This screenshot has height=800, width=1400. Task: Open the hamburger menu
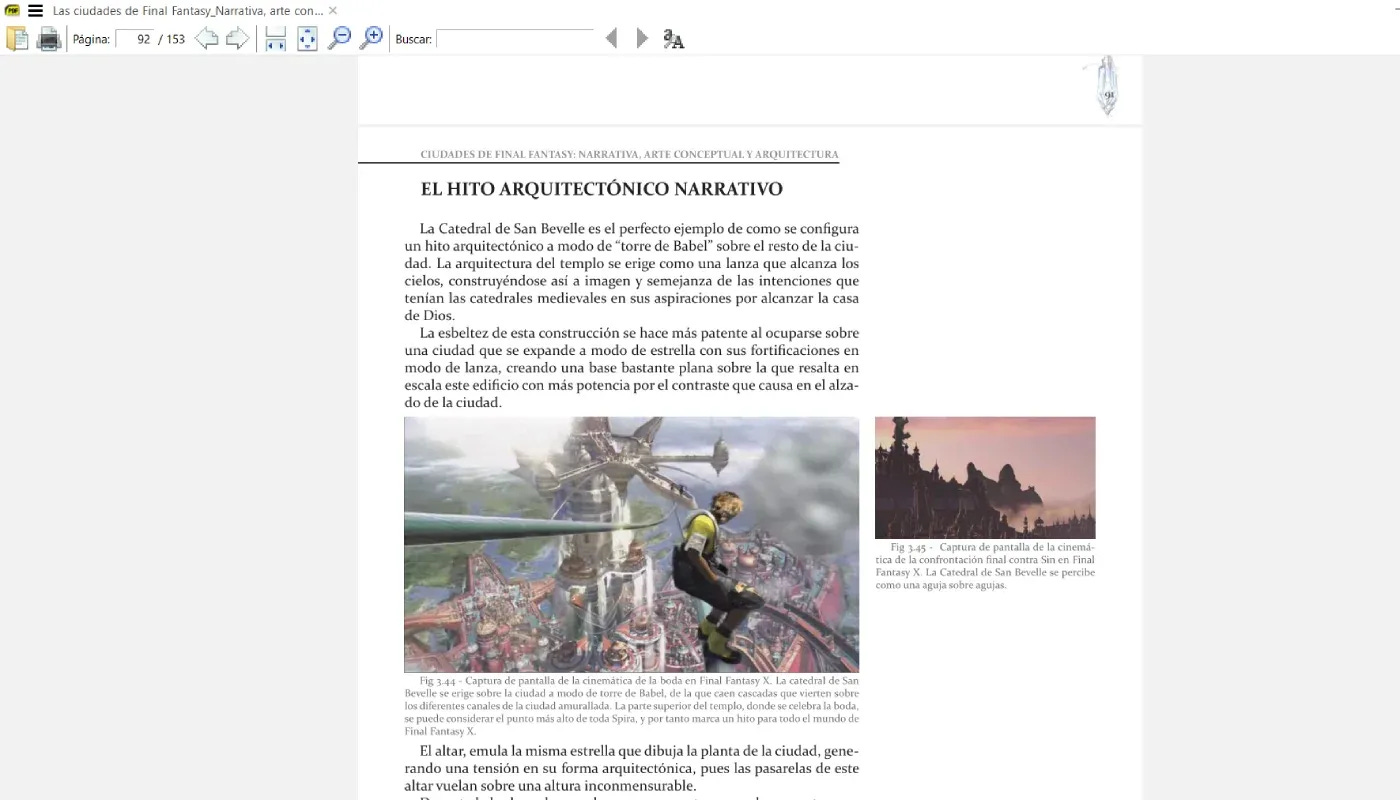[x=36, y=10]
